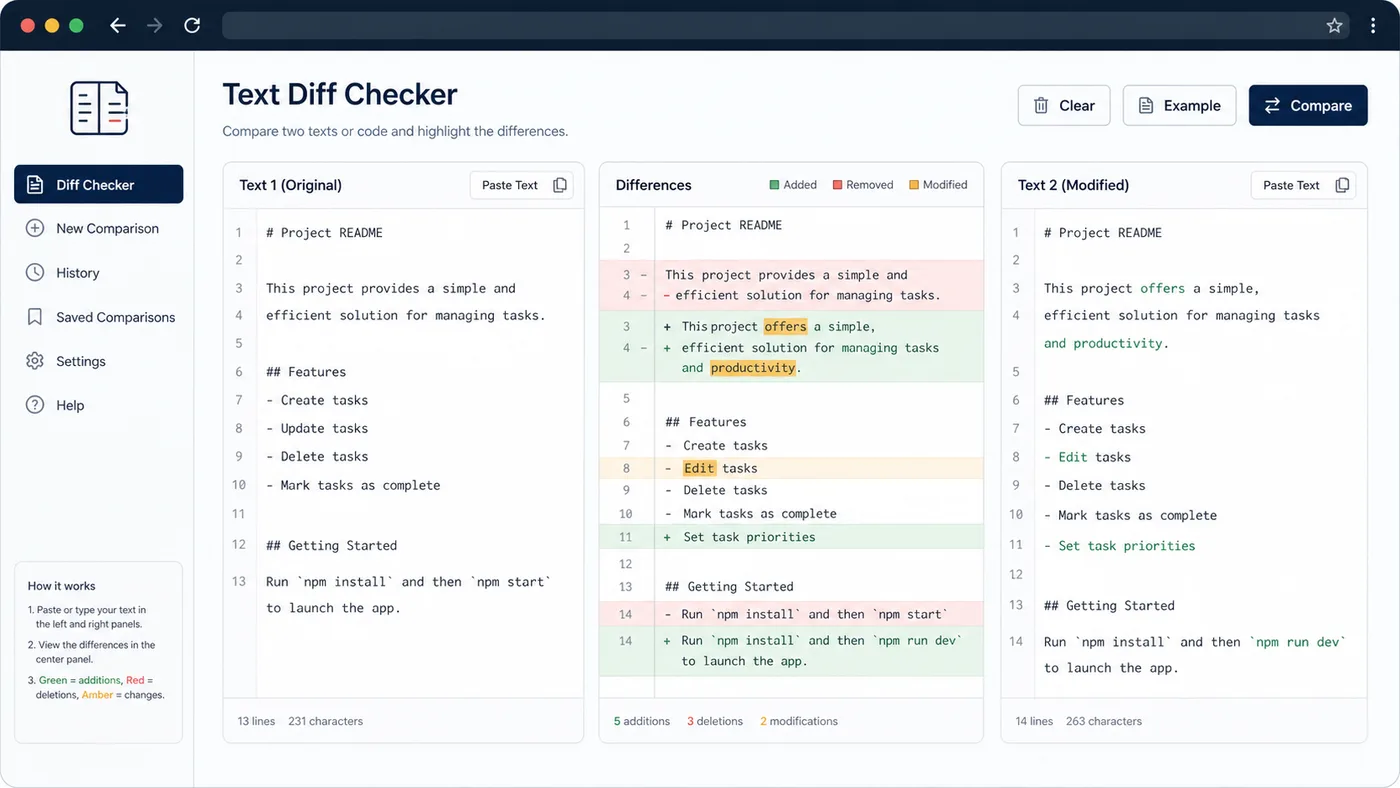Screen dimensions: 1400x788
Task: Click the added 'npm run dev' line in Differences
Action: pyautogui.click(x=791, y=651)
